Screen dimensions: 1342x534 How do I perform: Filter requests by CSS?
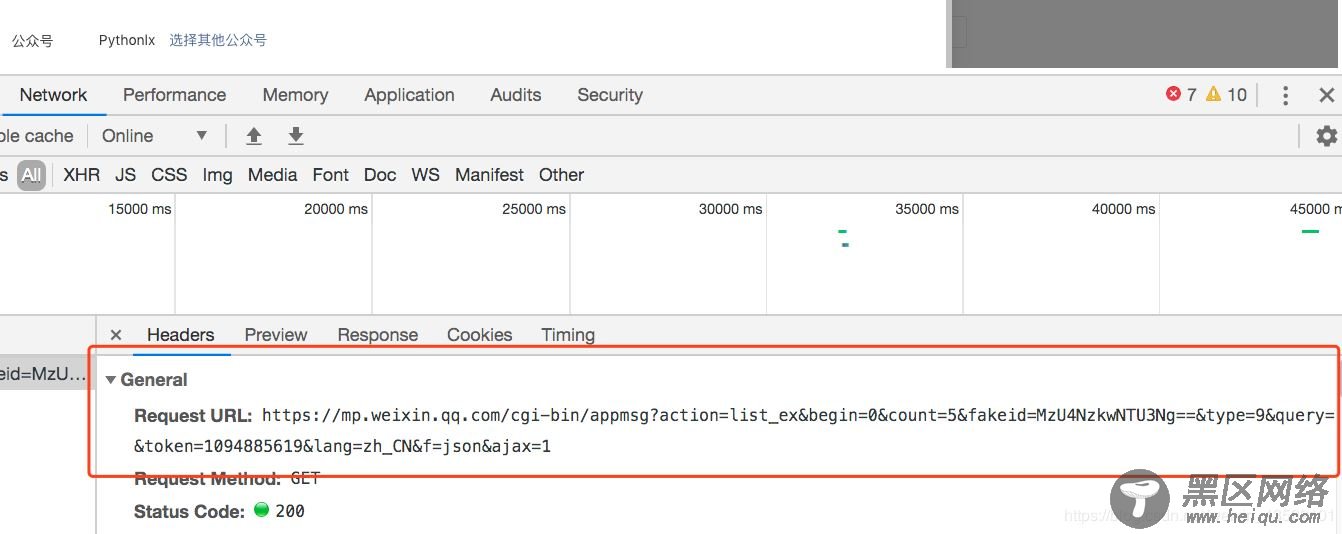(x=169, y=175)
